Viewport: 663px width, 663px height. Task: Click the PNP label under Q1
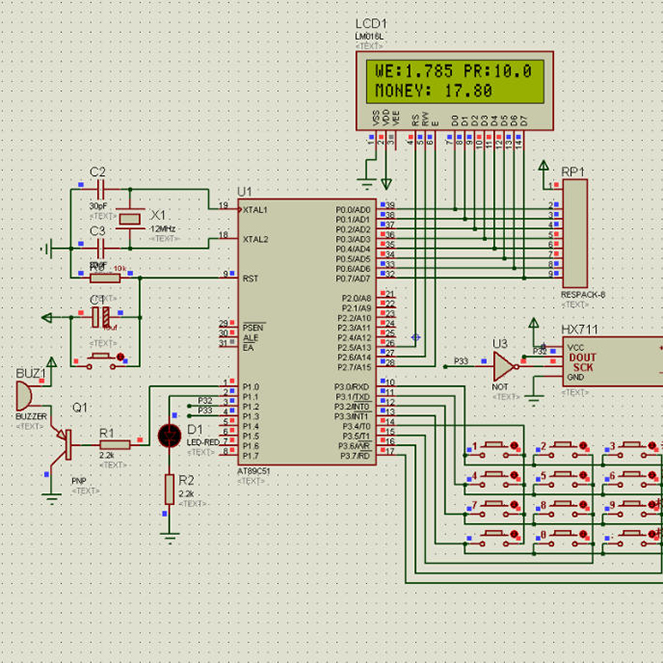[x=79, y=481]
